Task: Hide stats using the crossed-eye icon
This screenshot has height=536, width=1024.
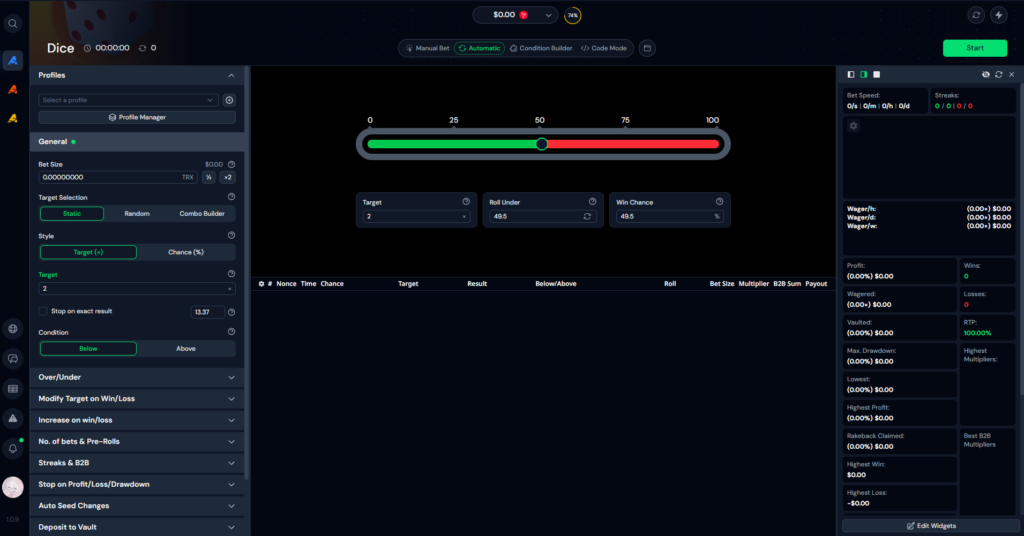Action: tap(986, 74)
